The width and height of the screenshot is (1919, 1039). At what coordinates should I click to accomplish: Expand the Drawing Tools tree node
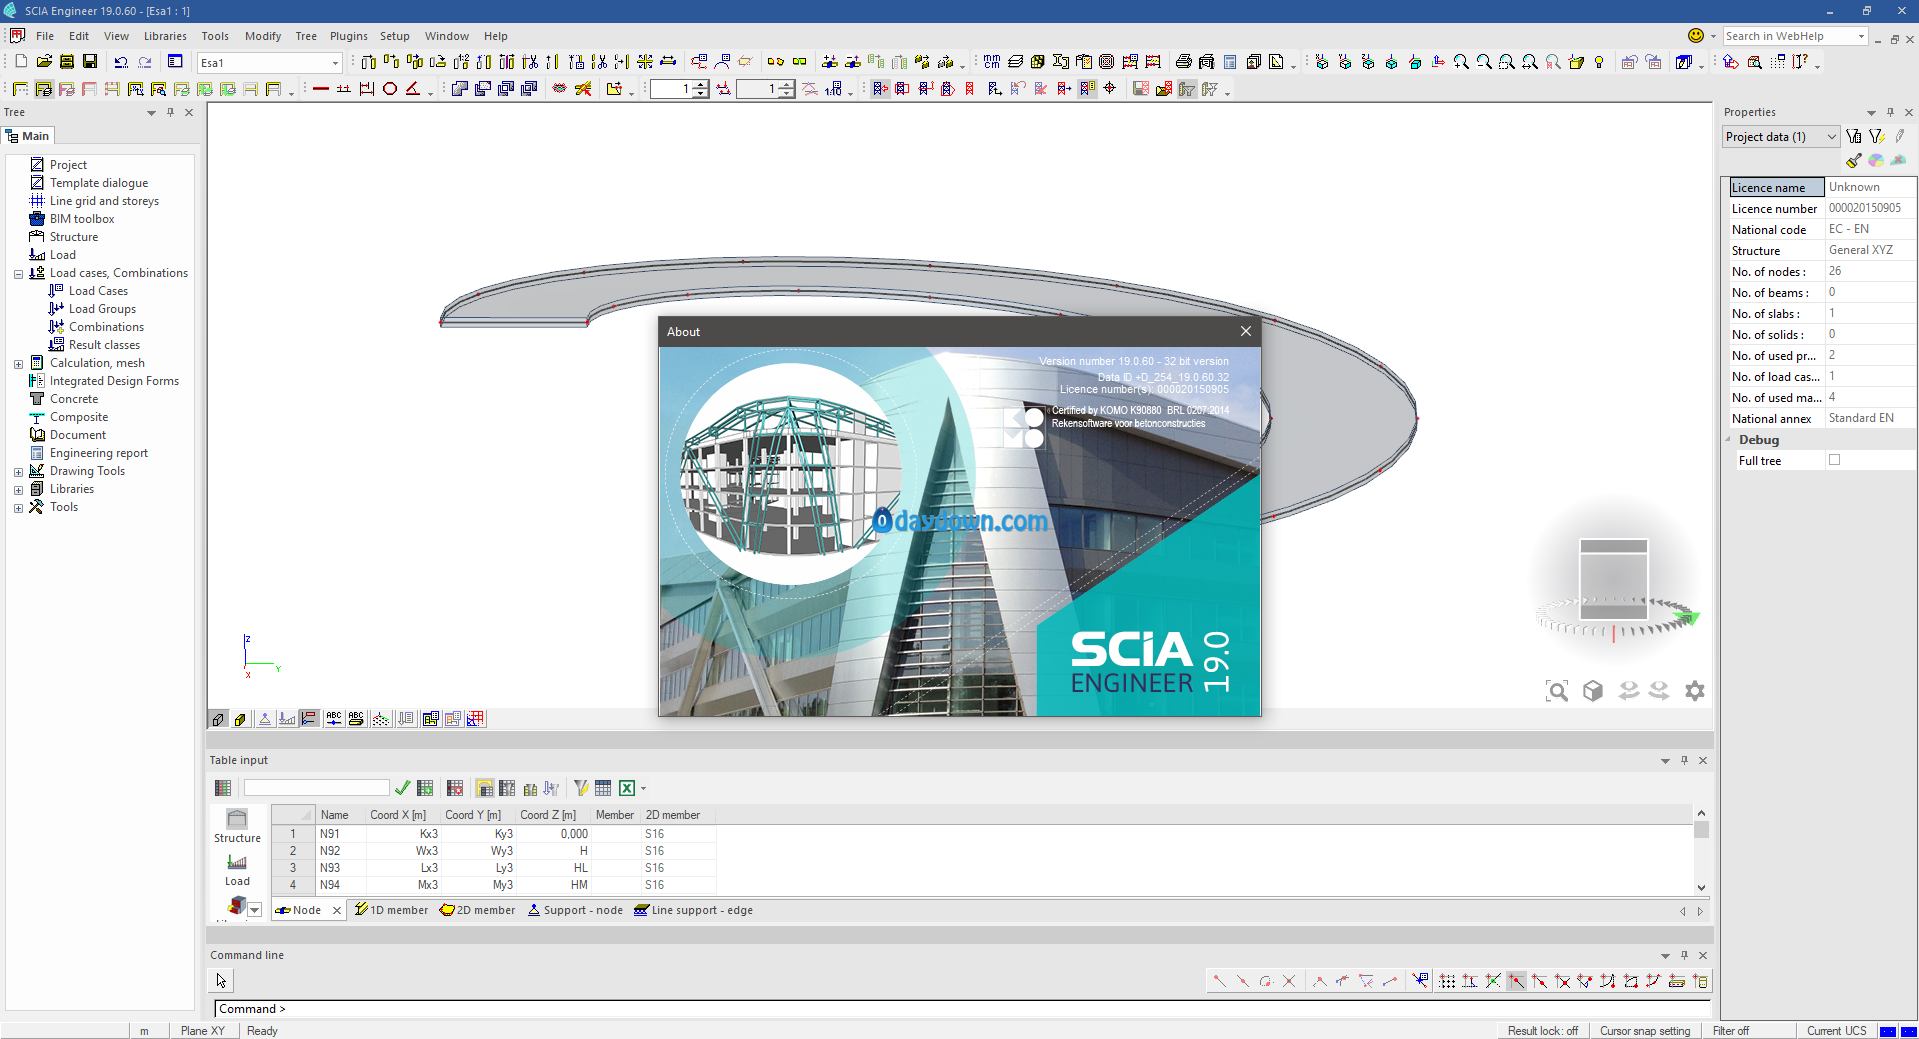[x=18, y=472]
